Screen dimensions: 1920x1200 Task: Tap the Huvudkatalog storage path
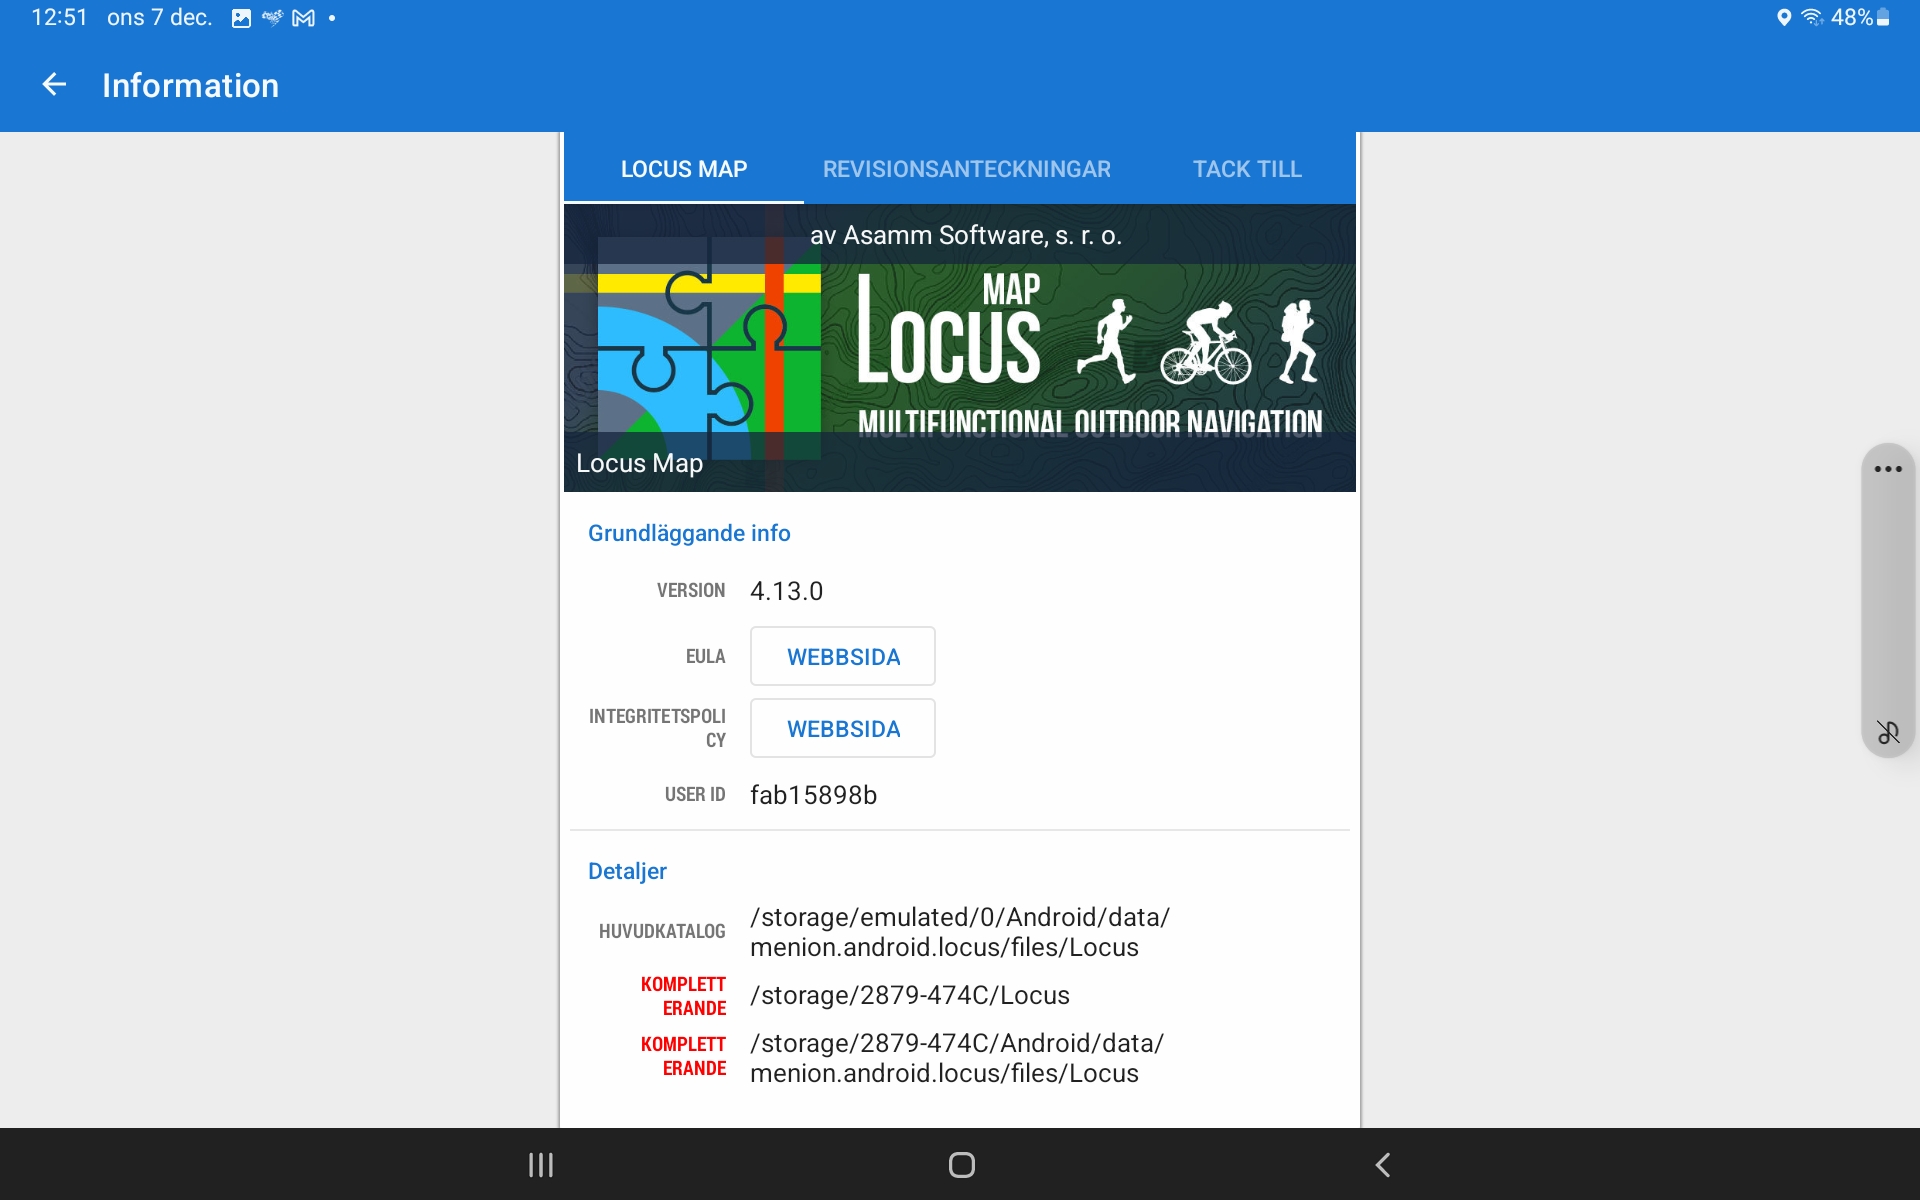[959, 932]
